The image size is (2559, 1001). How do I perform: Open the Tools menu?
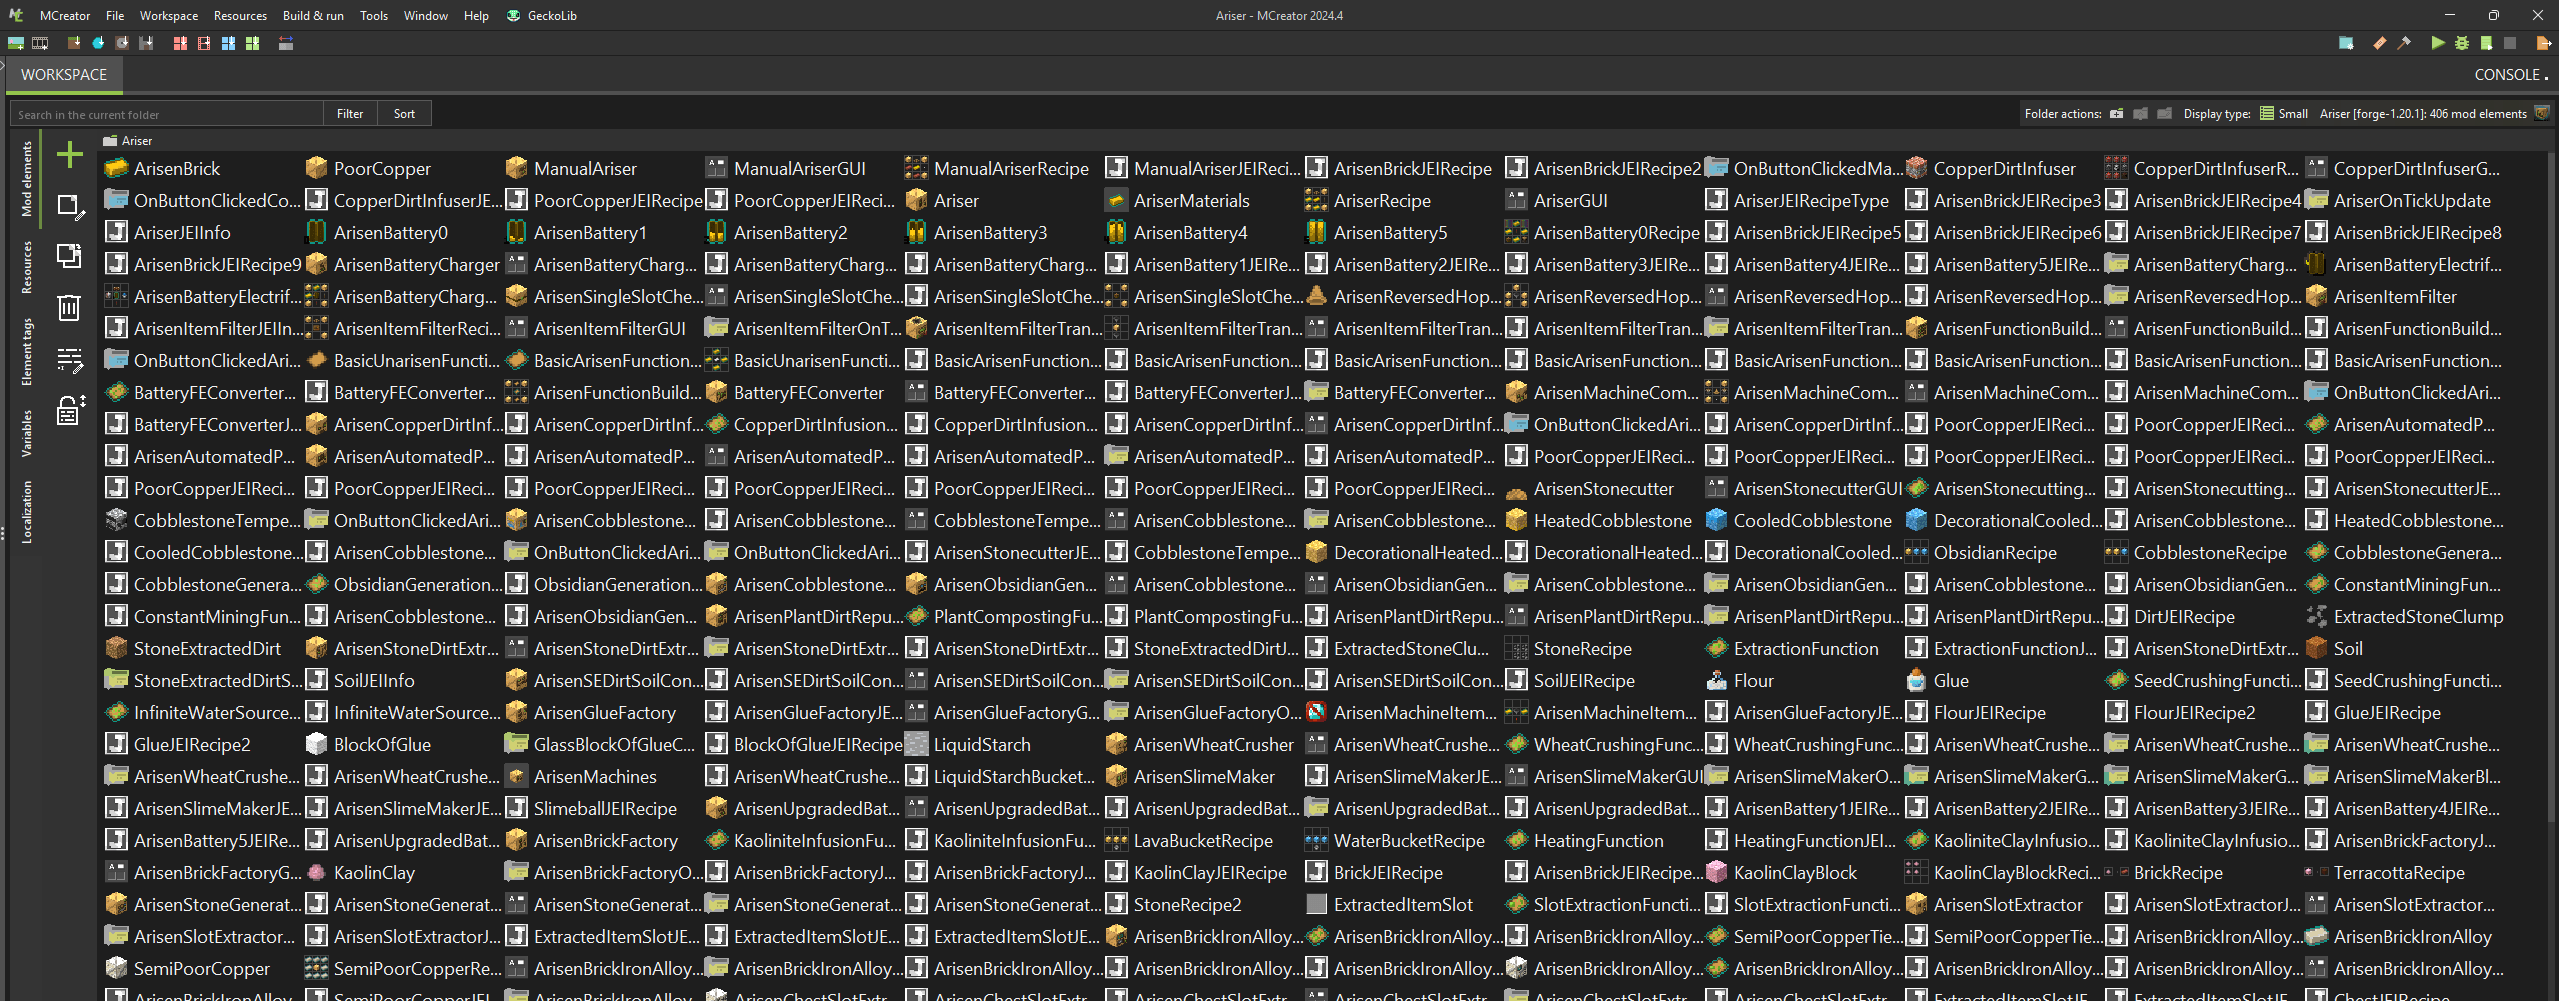point(374,16)
